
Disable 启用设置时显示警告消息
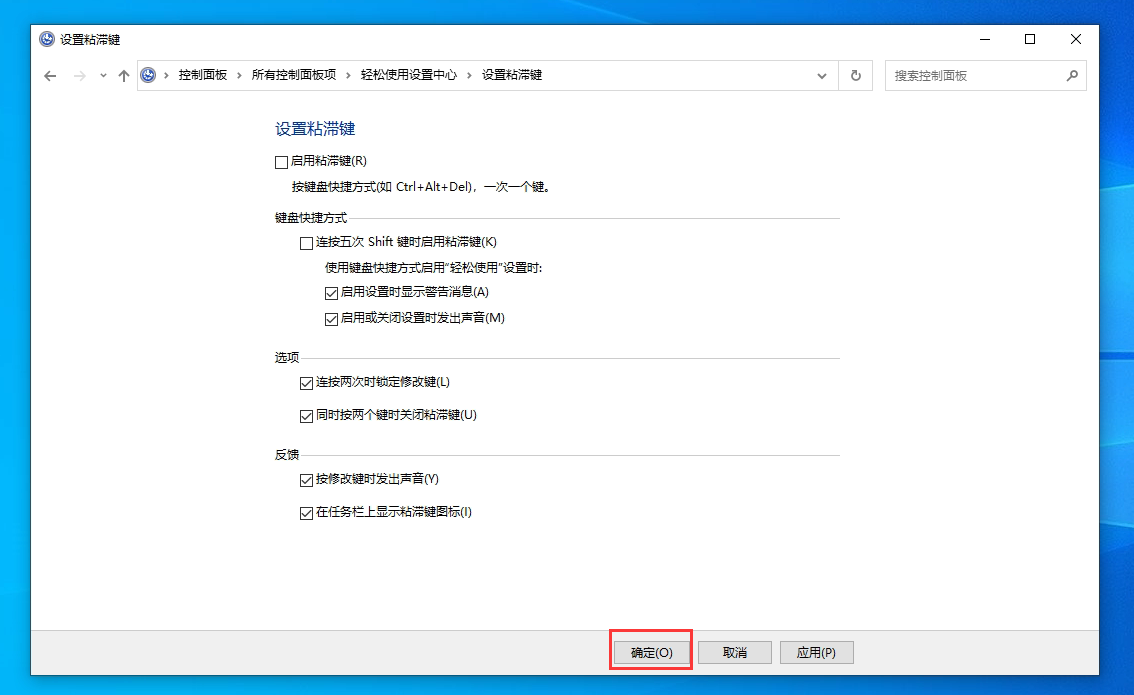coord(330,292)
